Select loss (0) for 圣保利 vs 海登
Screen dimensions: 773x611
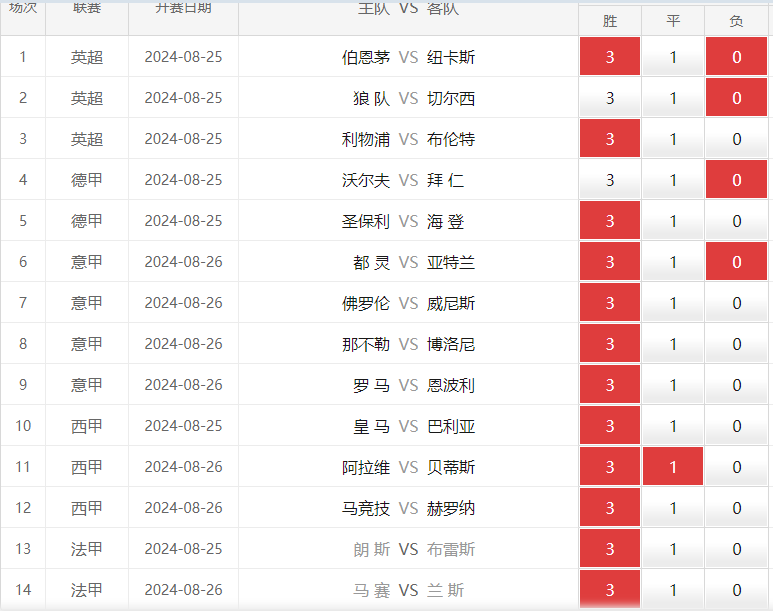736,220
